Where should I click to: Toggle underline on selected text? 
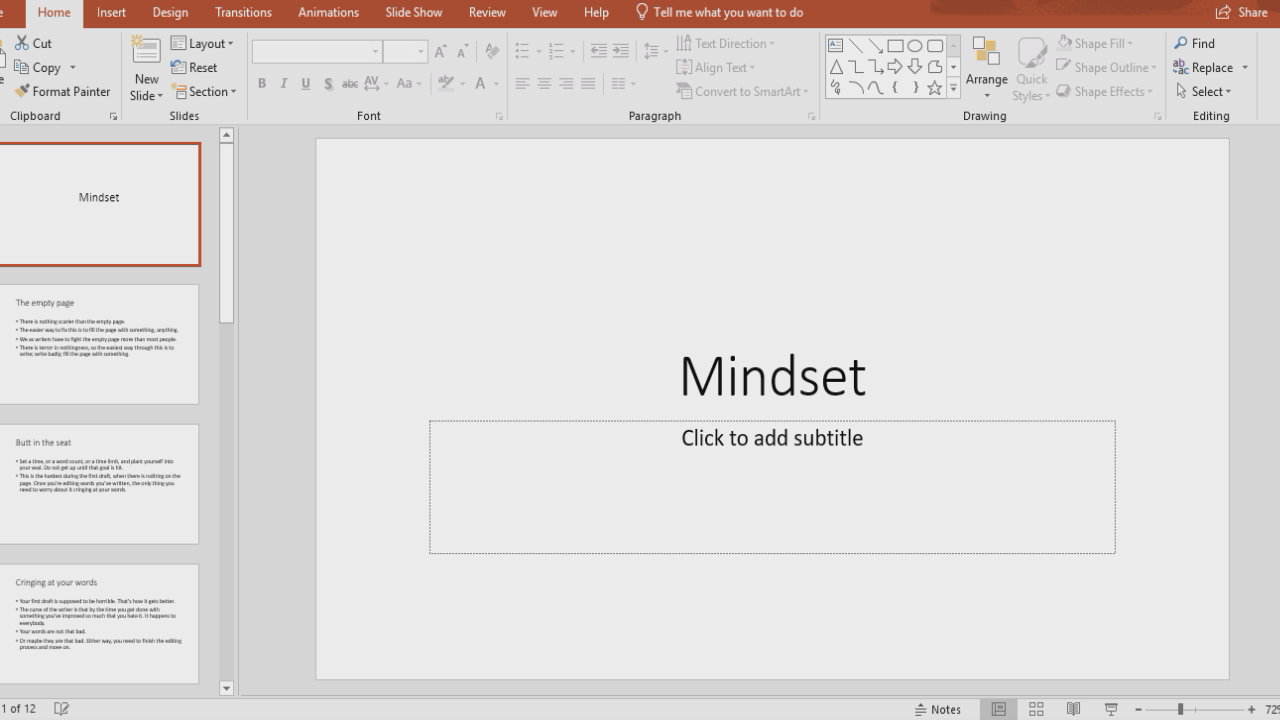pyautogui.click(x=305, y=84)
